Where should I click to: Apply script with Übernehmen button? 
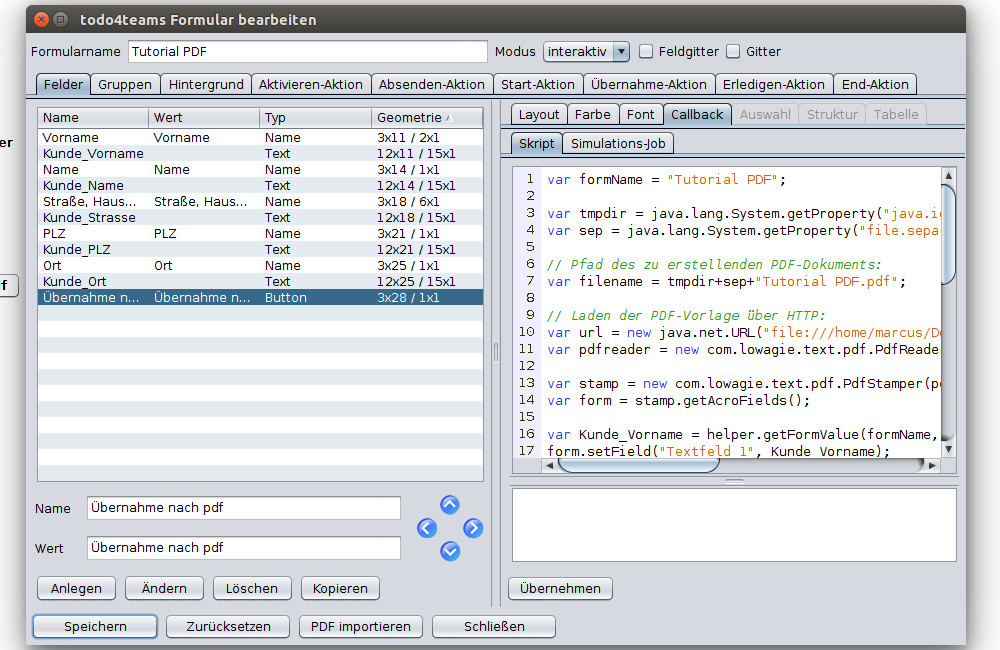tap(560, 588)
